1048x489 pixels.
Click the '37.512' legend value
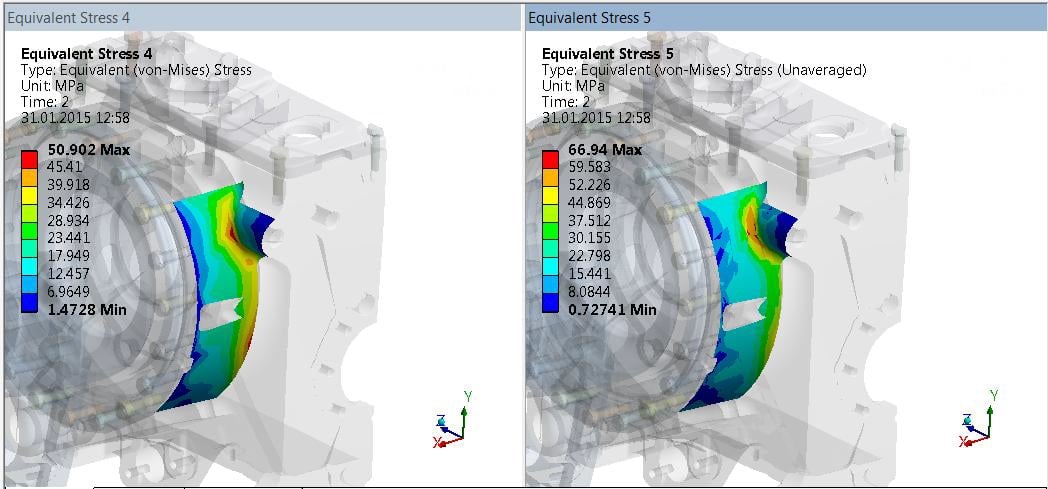pyautogui.click(x=590, y=220)
